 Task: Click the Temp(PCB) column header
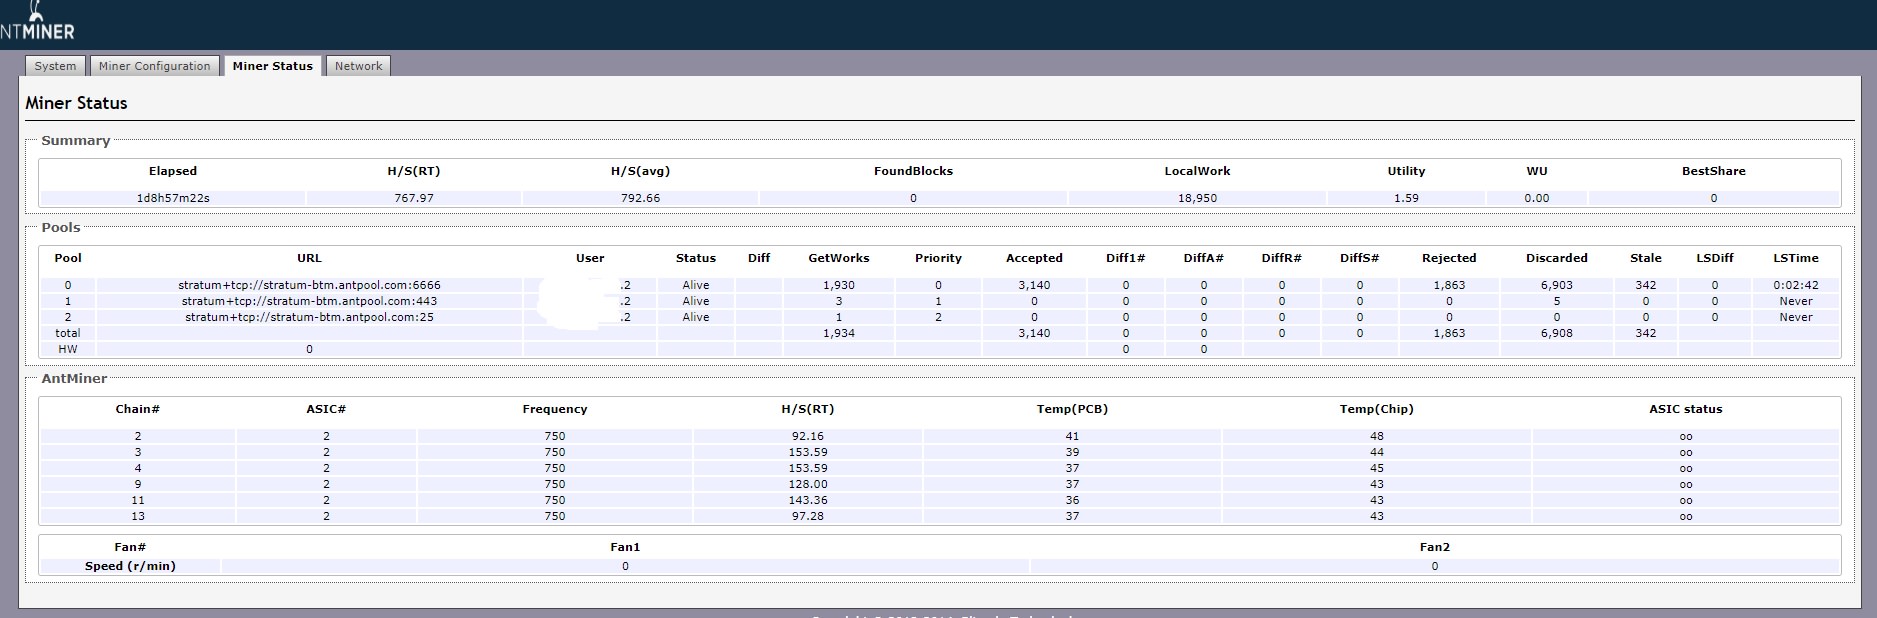tap(1072, 409)
